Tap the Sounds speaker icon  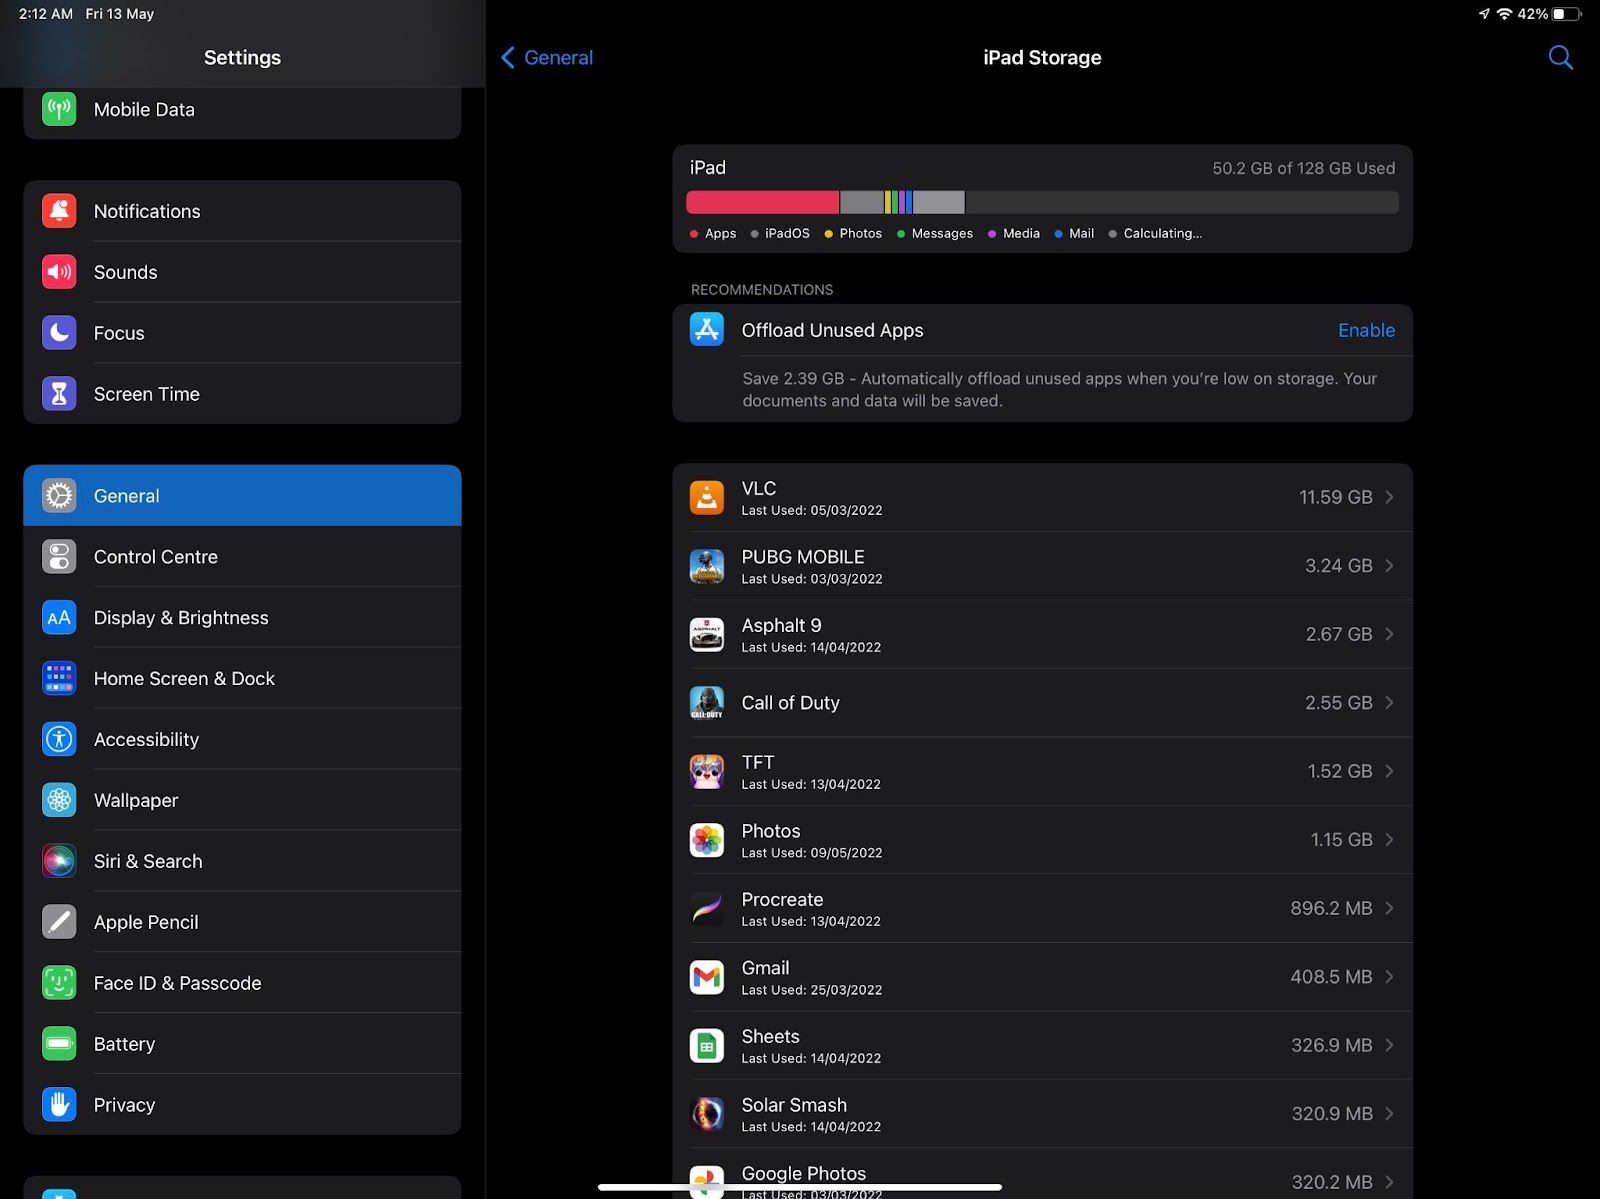click(x=59, y=272)
